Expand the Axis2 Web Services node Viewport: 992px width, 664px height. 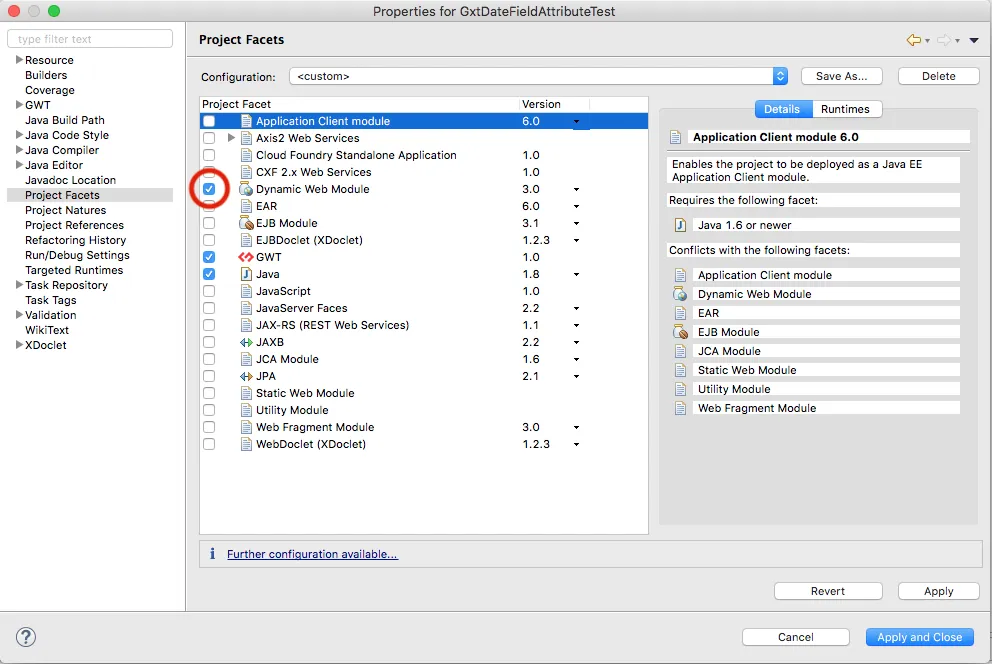click(x=231, y=137)
